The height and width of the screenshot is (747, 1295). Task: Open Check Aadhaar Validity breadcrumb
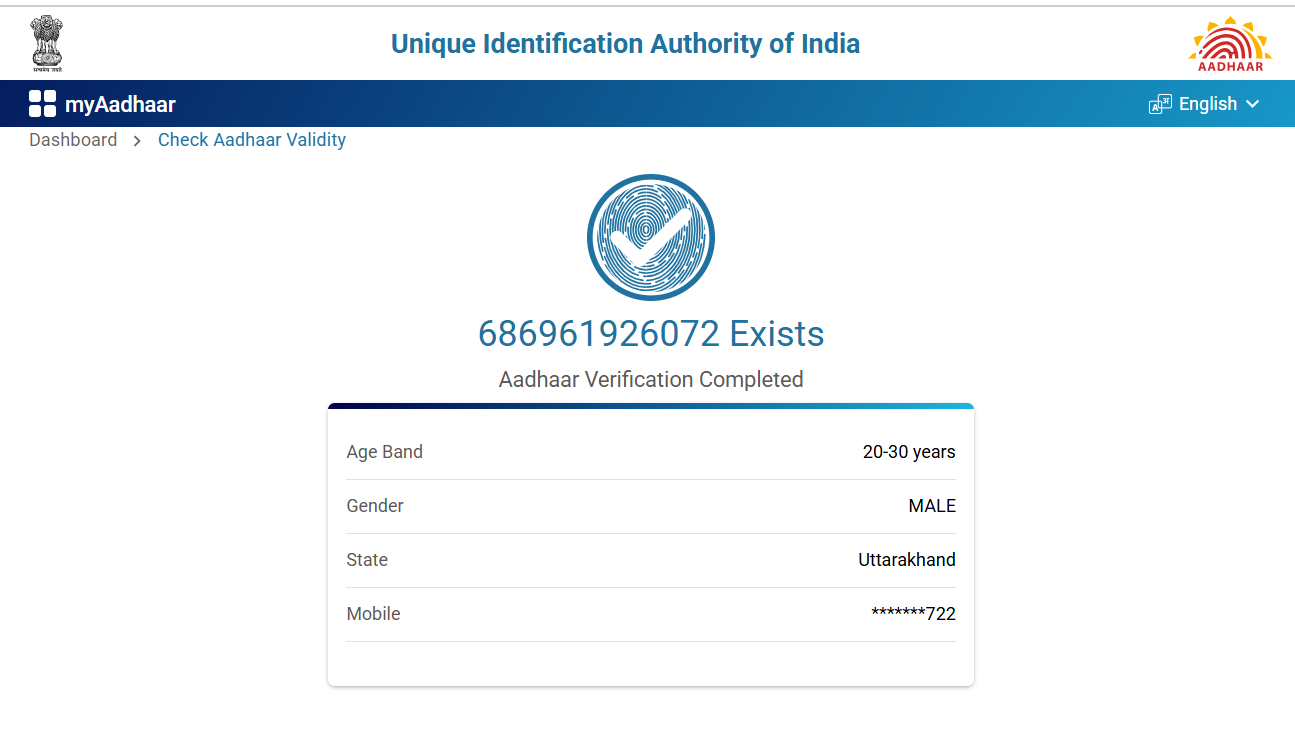pos(252,140)
